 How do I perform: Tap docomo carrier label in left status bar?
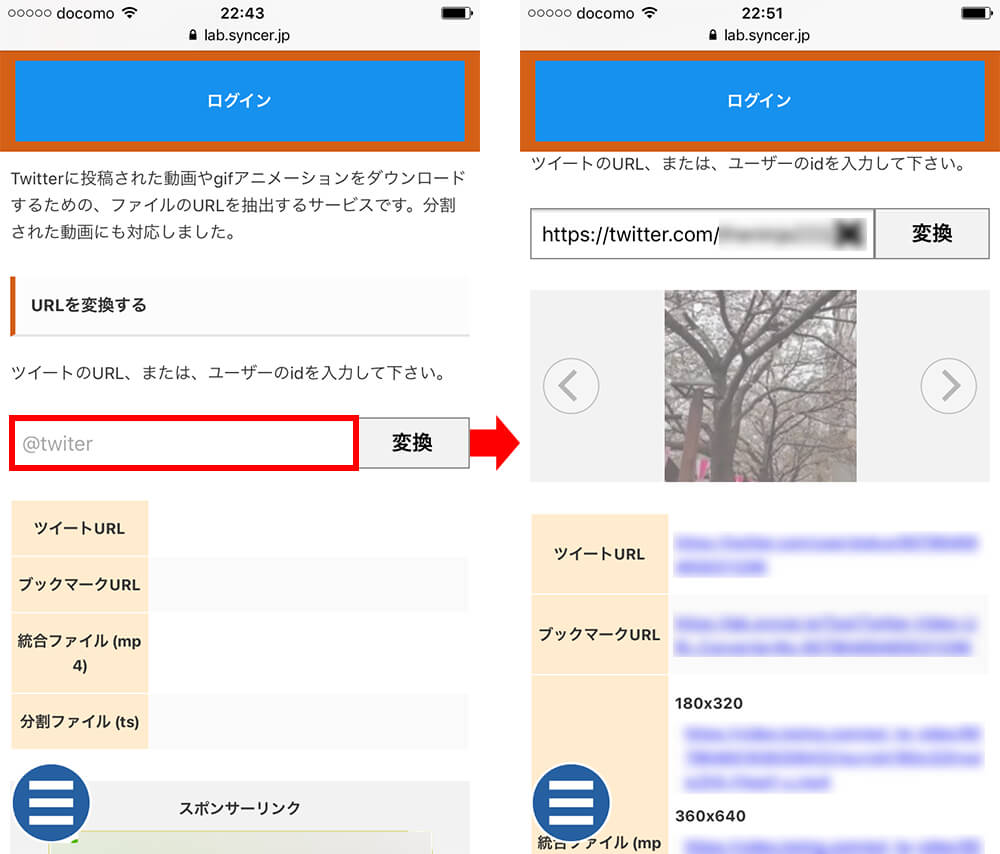tap(85, 13)
